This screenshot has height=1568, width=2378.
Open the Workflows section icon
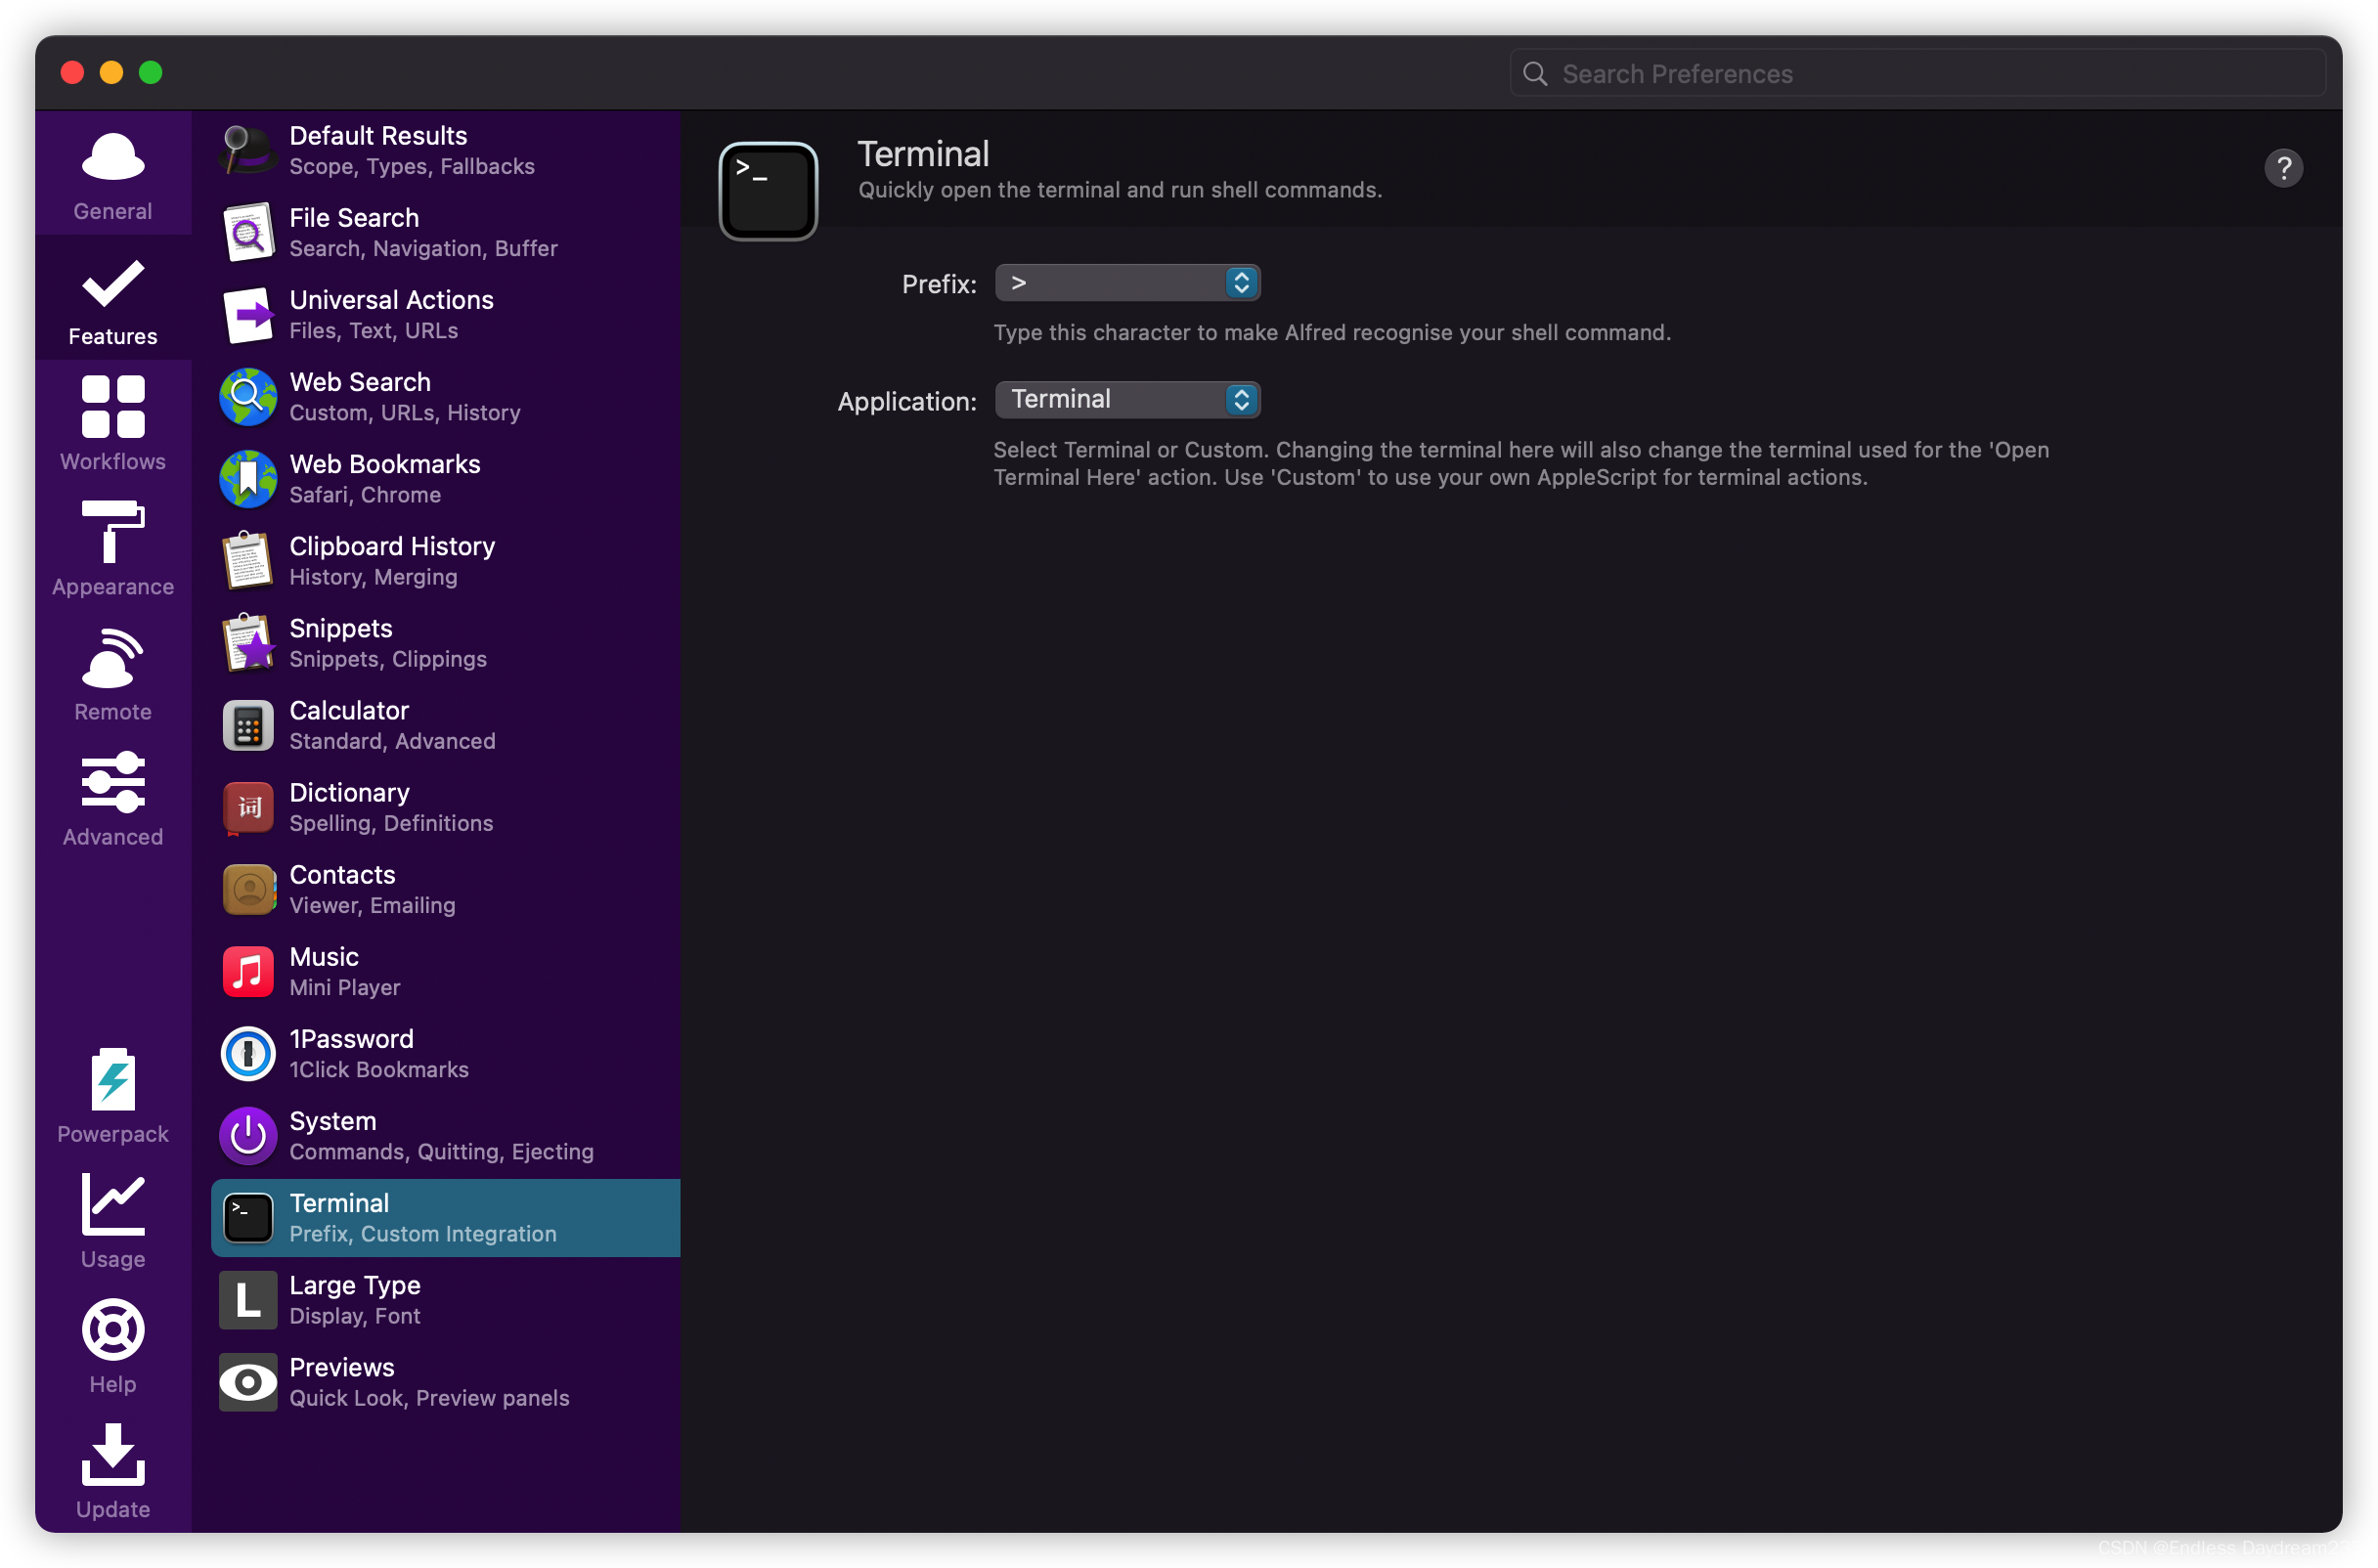(x=113, y=407)
